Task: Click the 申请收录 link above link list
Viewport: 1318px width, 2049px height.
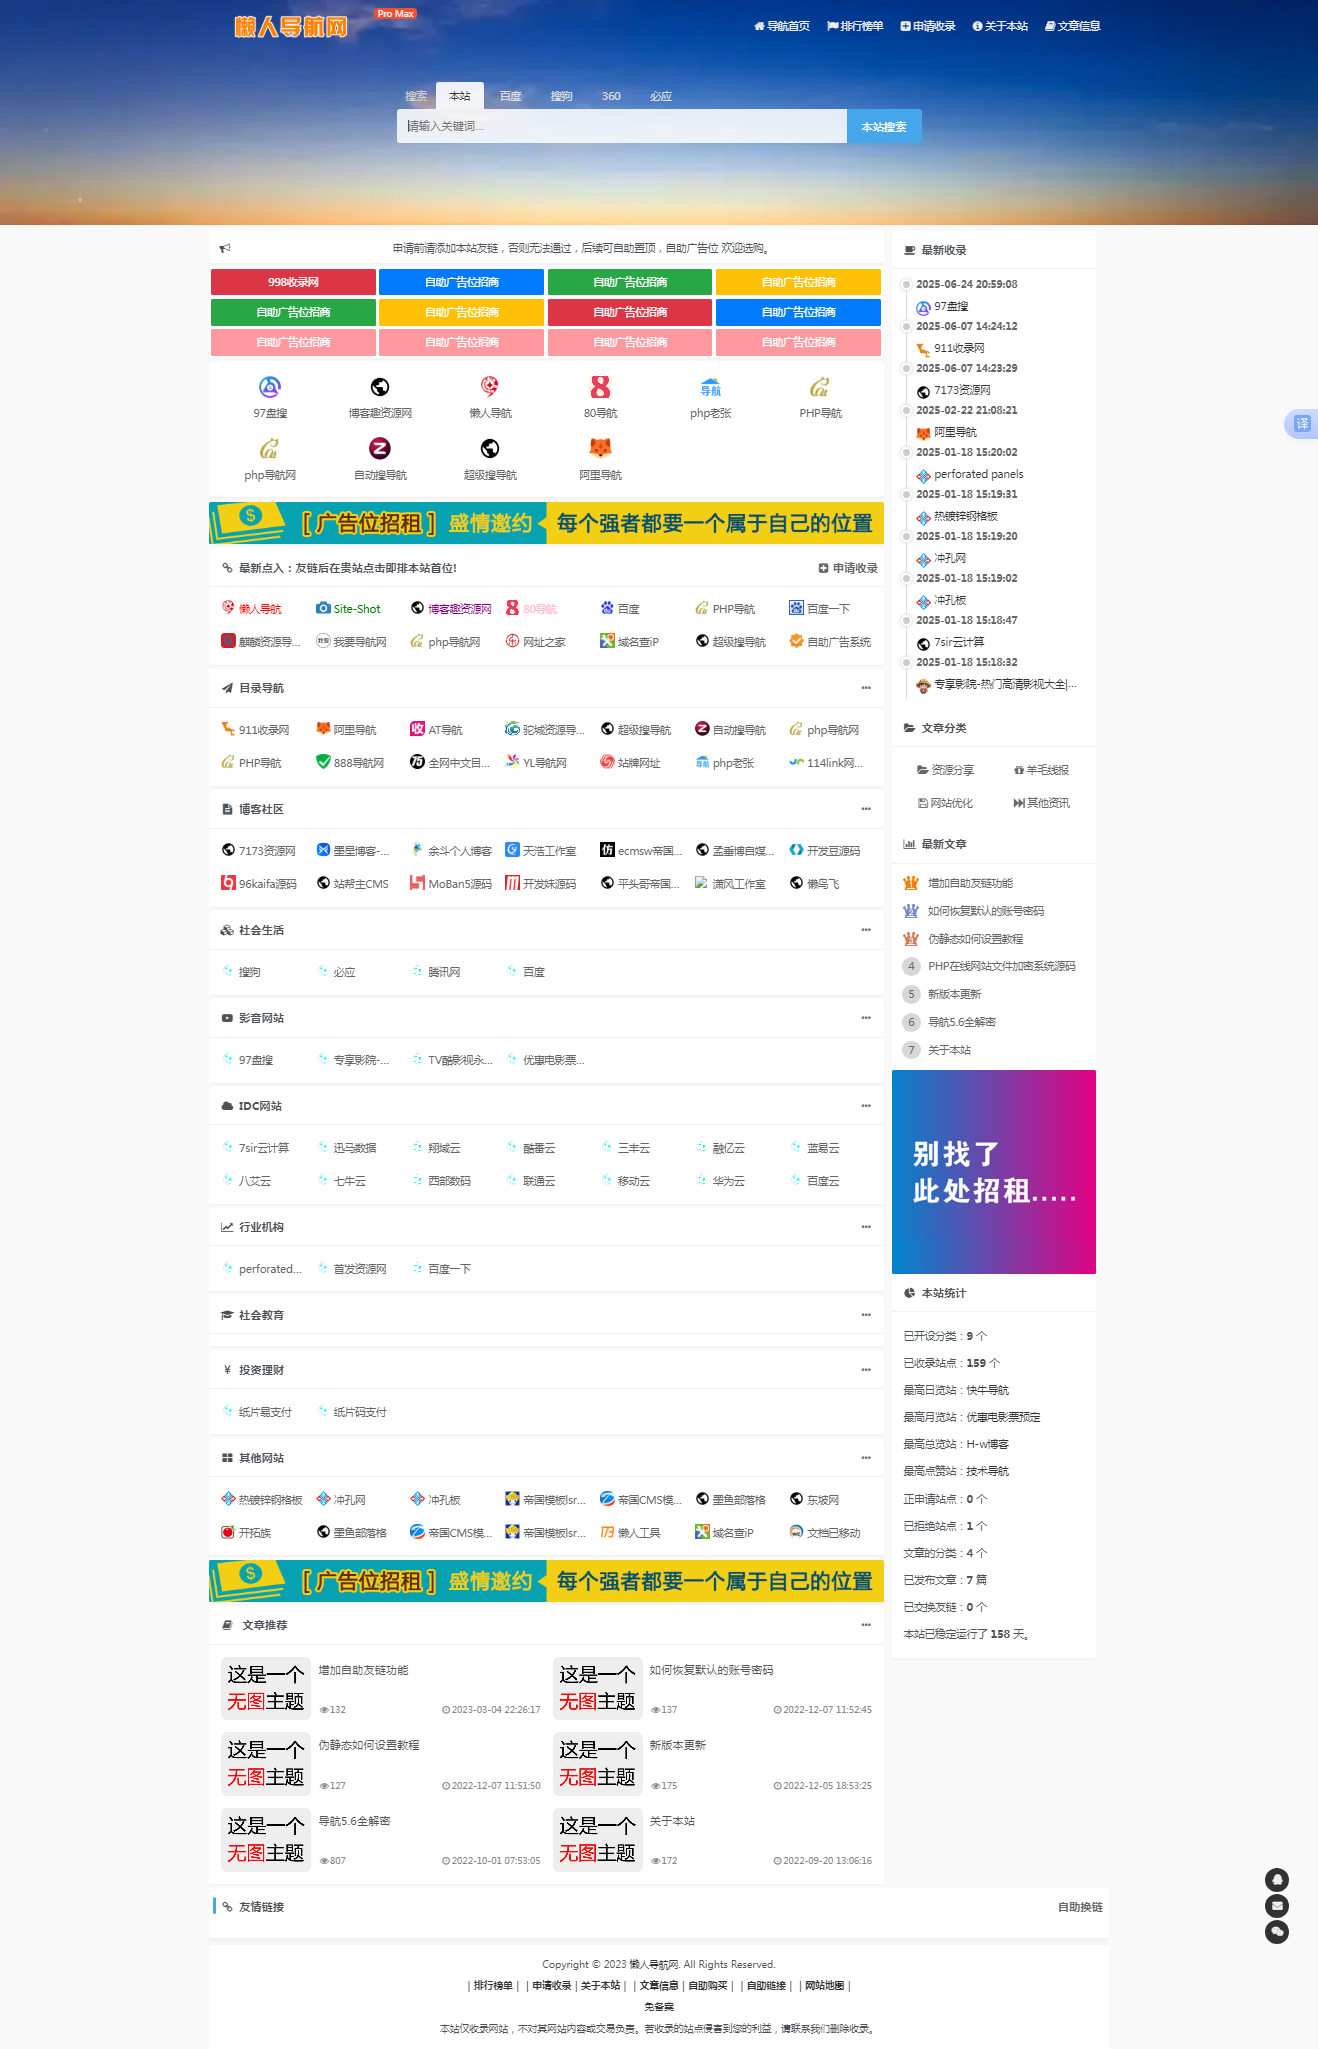Action: click(848, 568)
